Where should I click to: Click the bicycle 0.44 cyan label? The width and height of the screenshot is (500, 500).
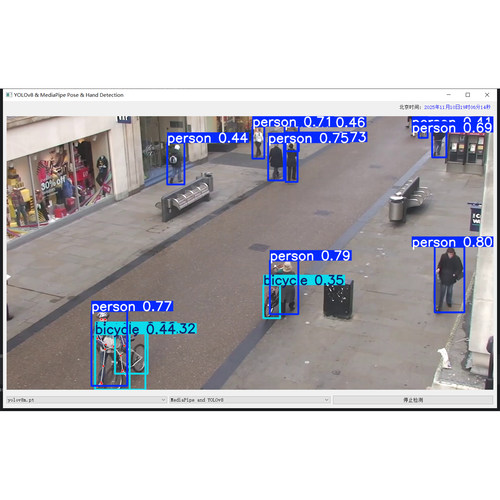tap(133, 329)
